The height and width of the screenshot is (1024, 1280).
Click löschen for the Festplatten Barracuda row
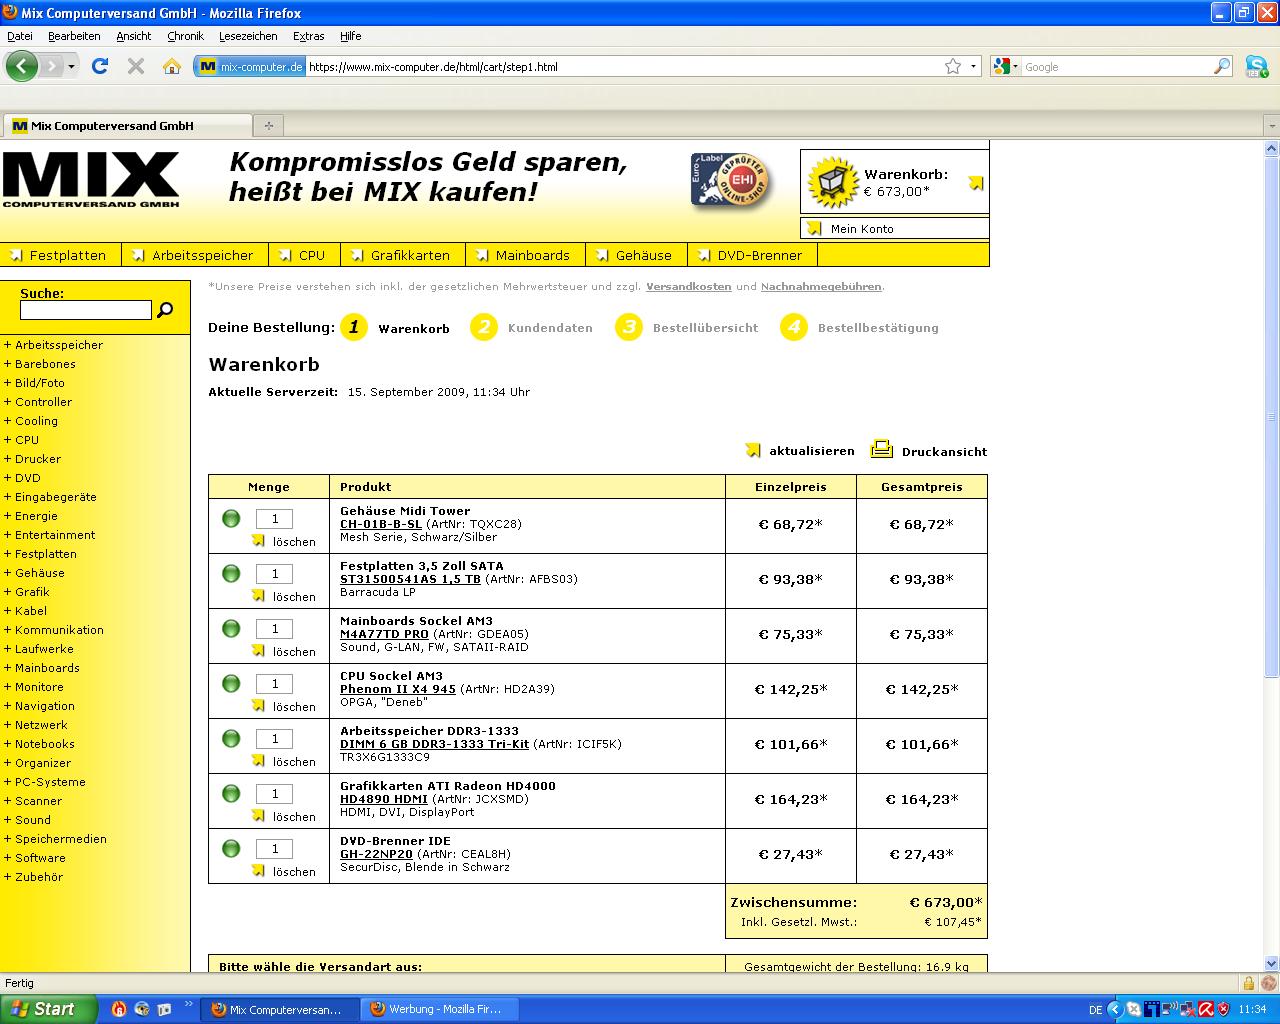294,597
